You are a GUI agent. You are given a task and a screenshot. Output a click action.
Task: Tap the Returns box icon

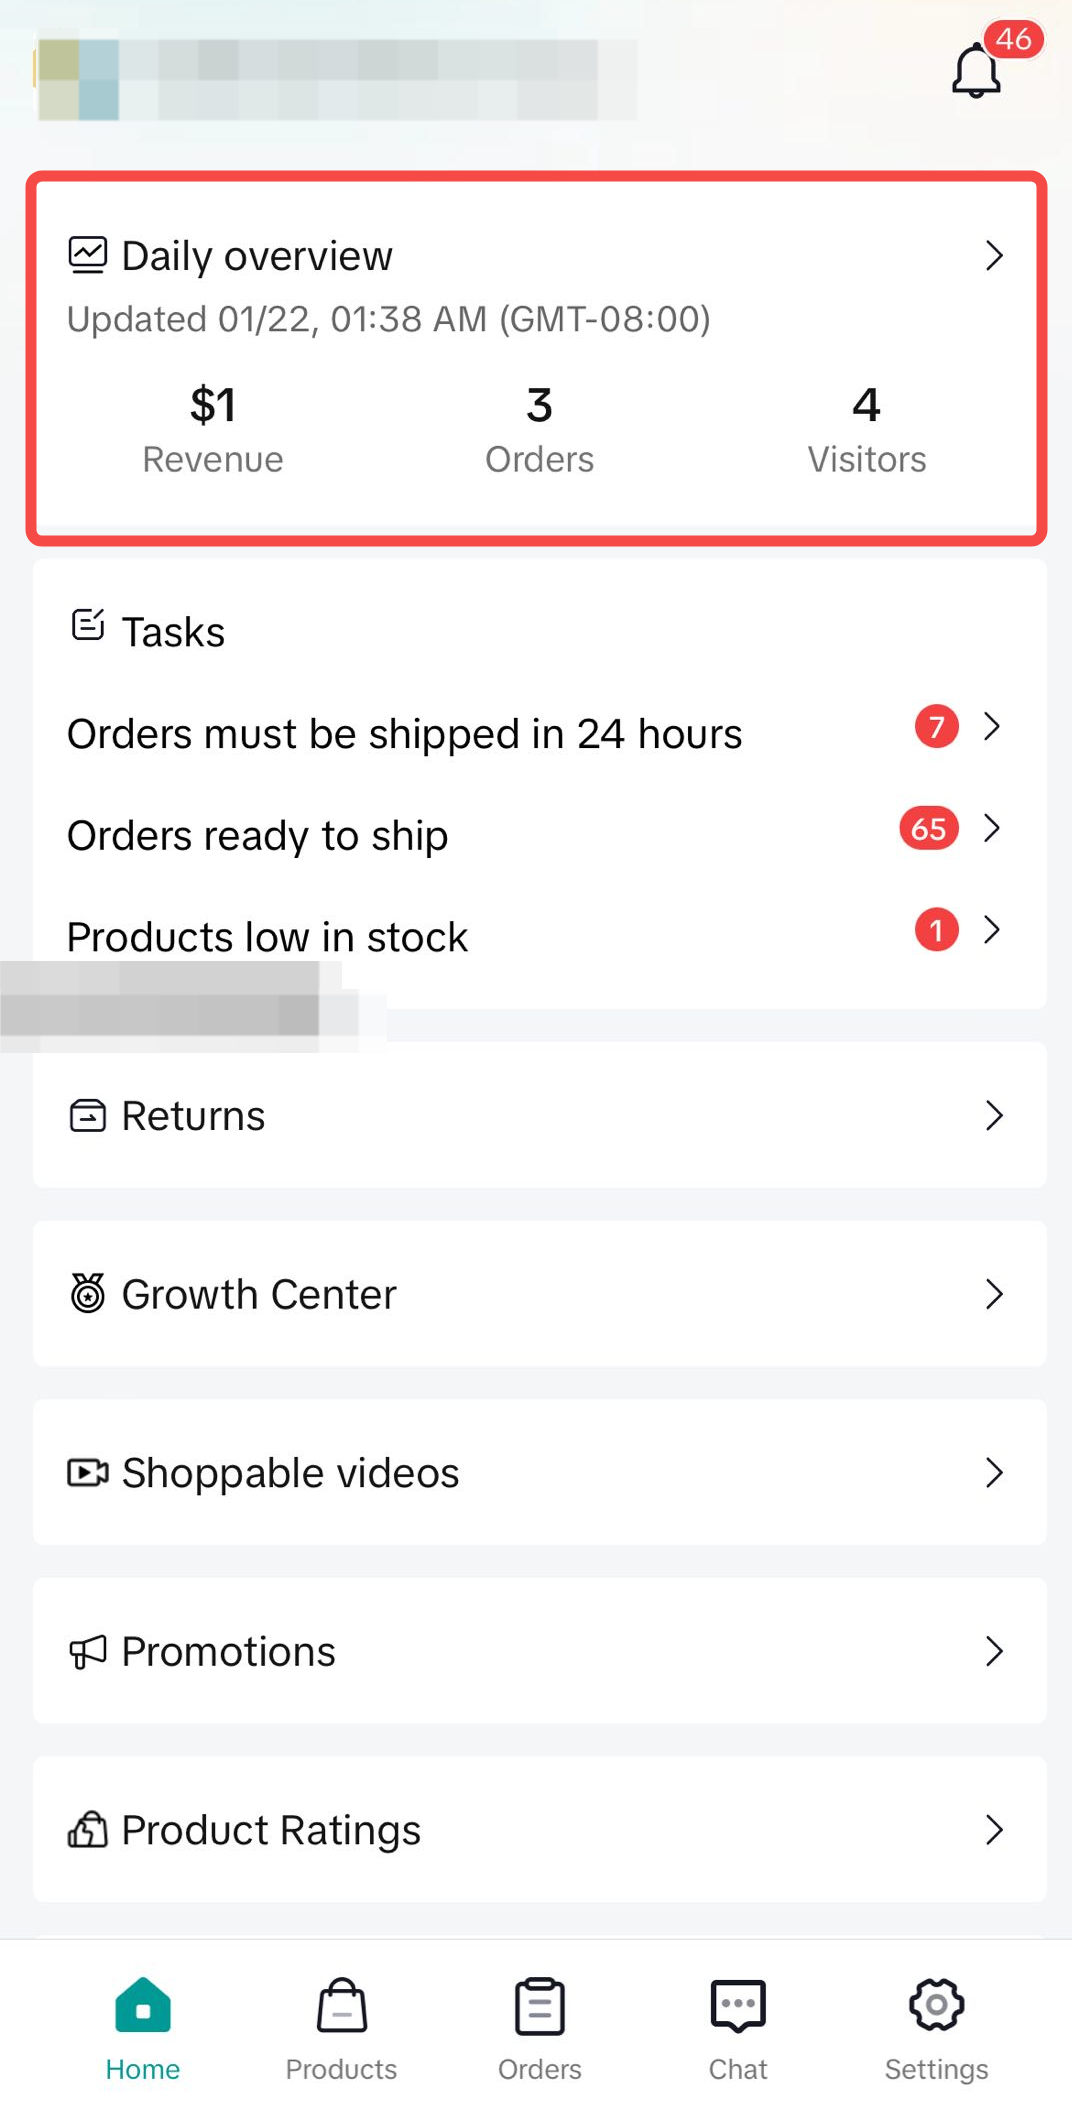(x=88, y=1115)
